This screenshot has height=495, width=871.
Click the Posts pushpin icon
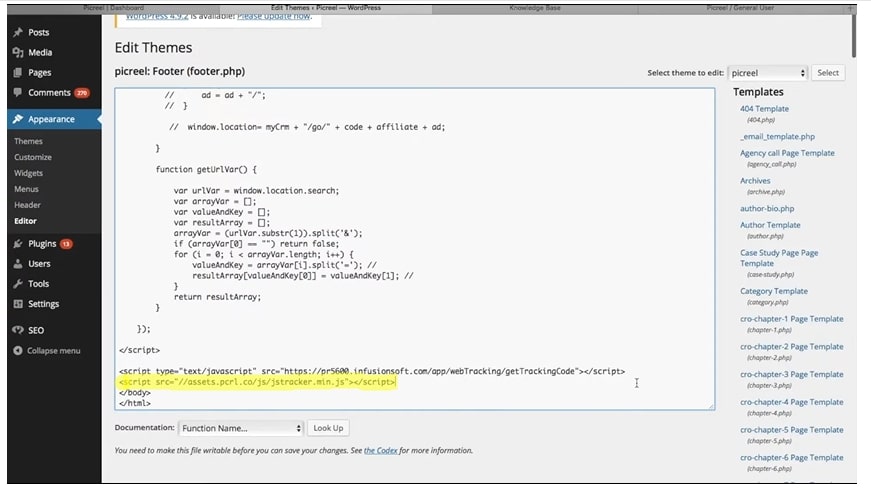click(x=18, y=32)
